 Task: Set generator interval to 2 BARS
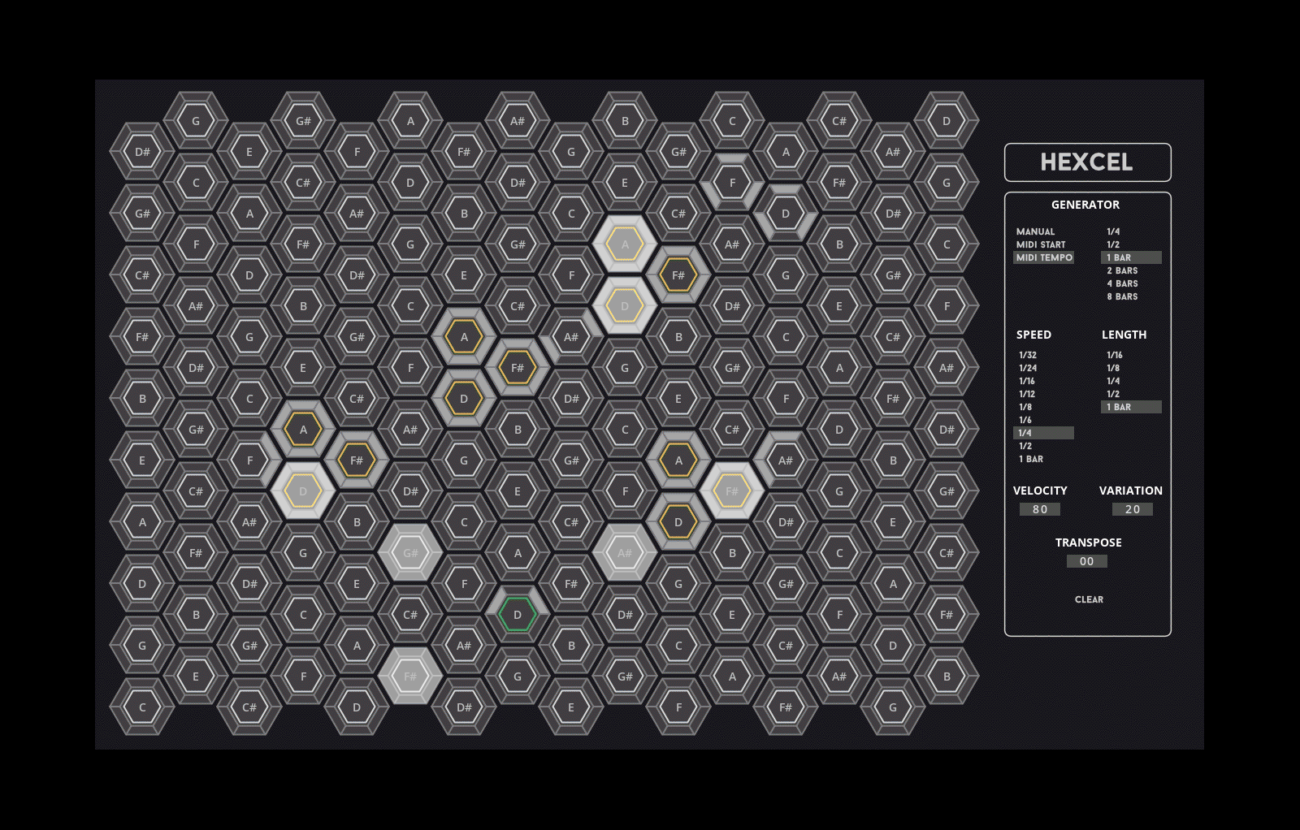(1122, 271)
